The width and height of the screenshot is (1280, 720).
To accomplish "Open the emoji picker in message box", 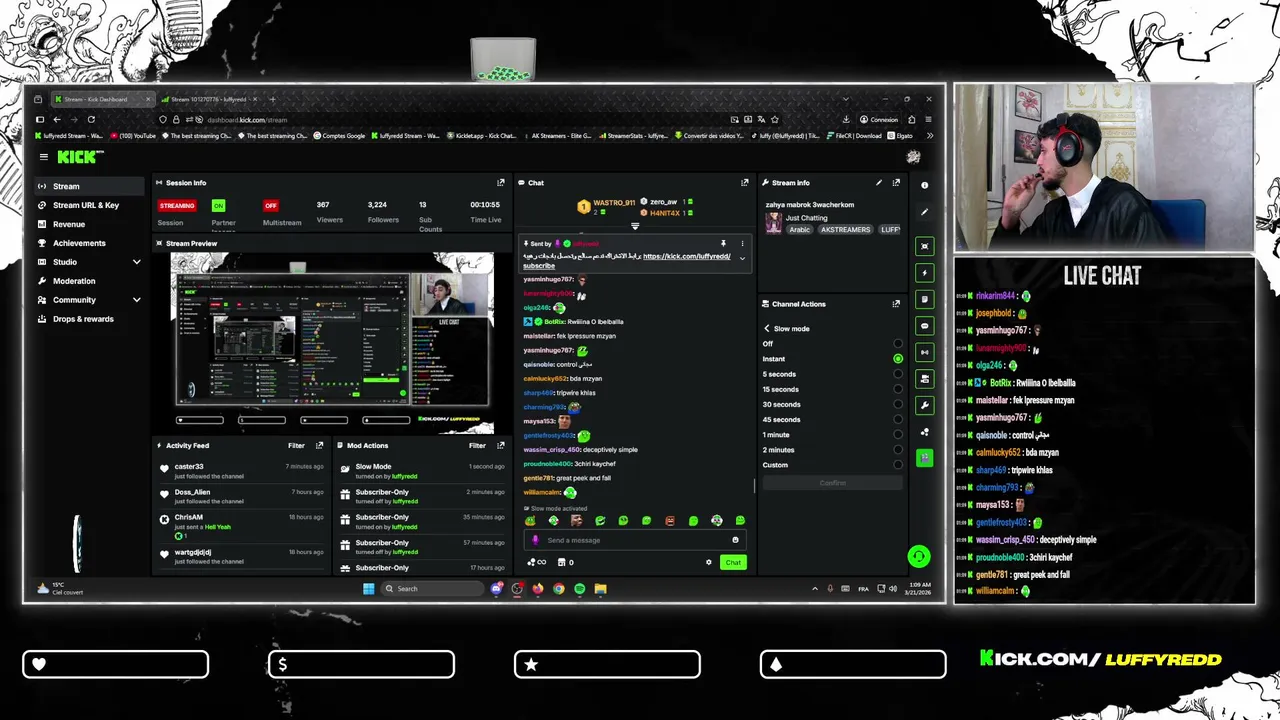I will (735, 540).
